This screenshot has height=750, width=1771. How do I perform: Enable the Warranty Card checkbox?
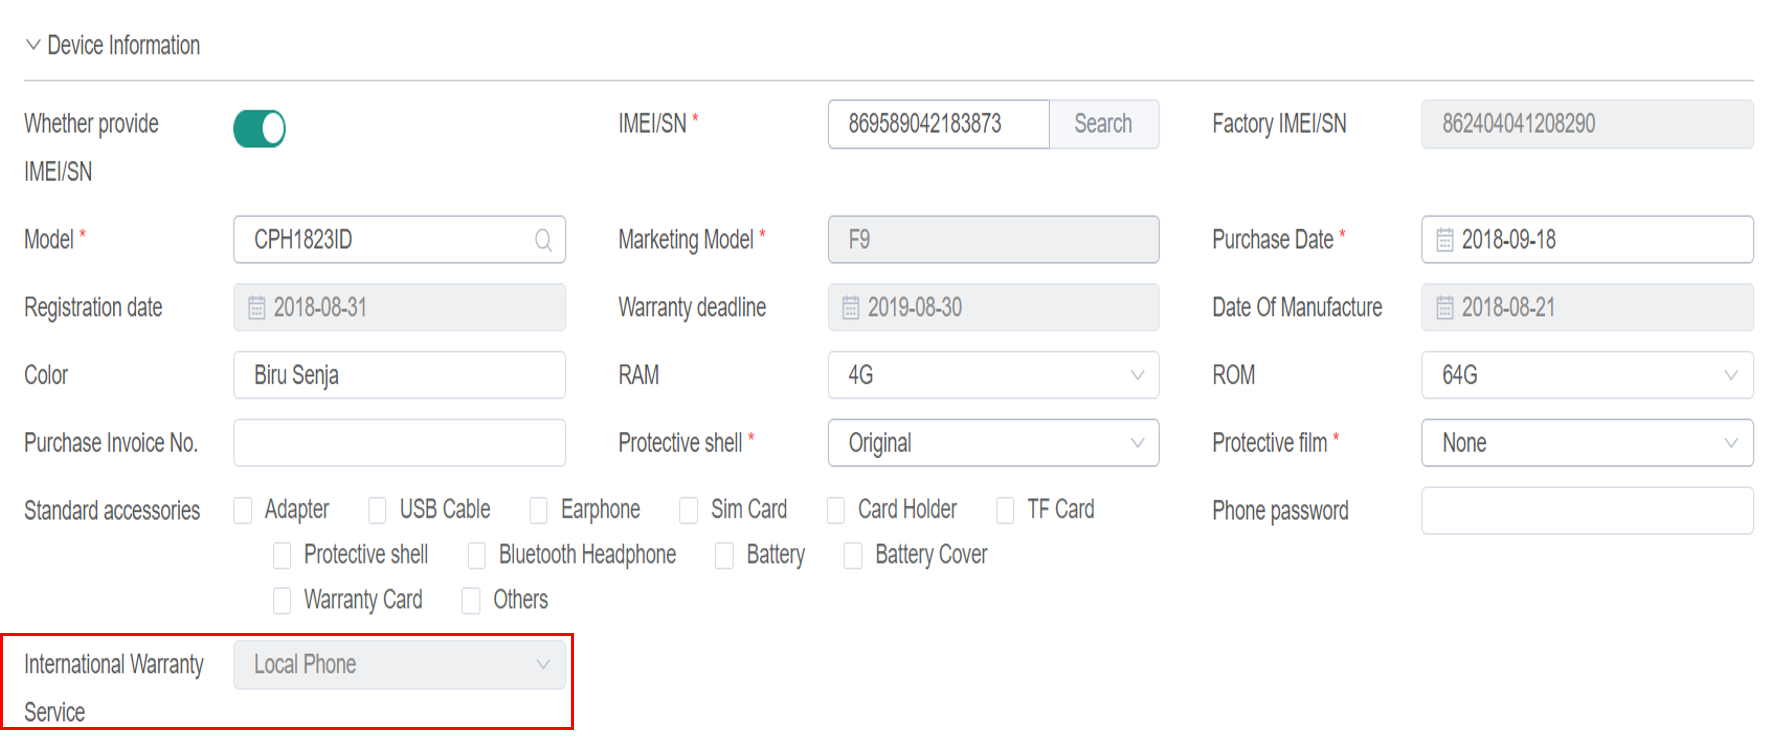282,600
